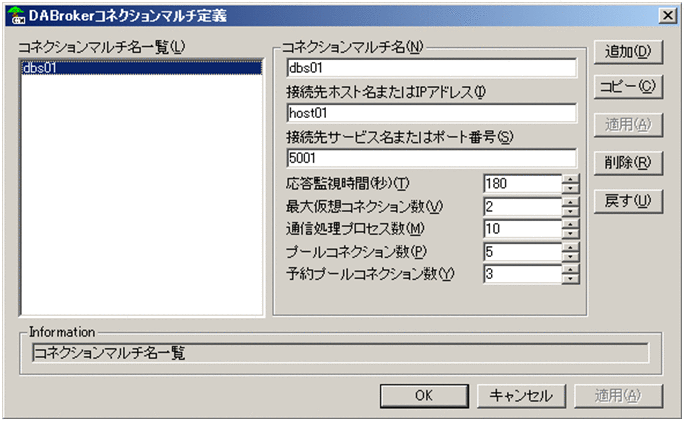Decrease 応答監視時間 with the down arrow

point(570,188)
